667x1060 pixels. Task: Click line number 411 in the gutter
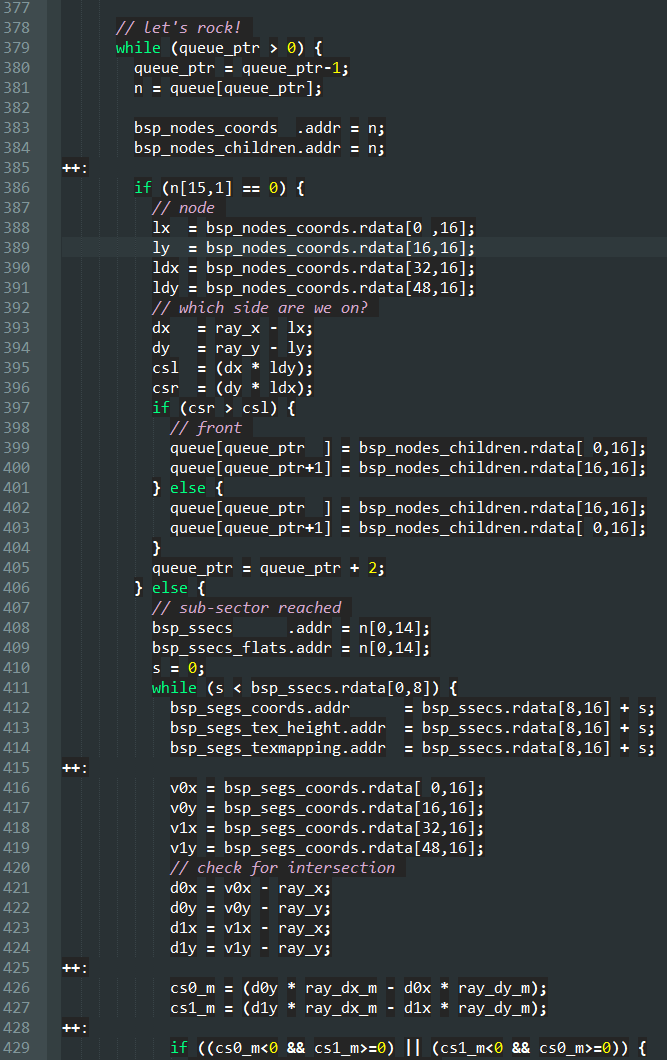(17, 688)
